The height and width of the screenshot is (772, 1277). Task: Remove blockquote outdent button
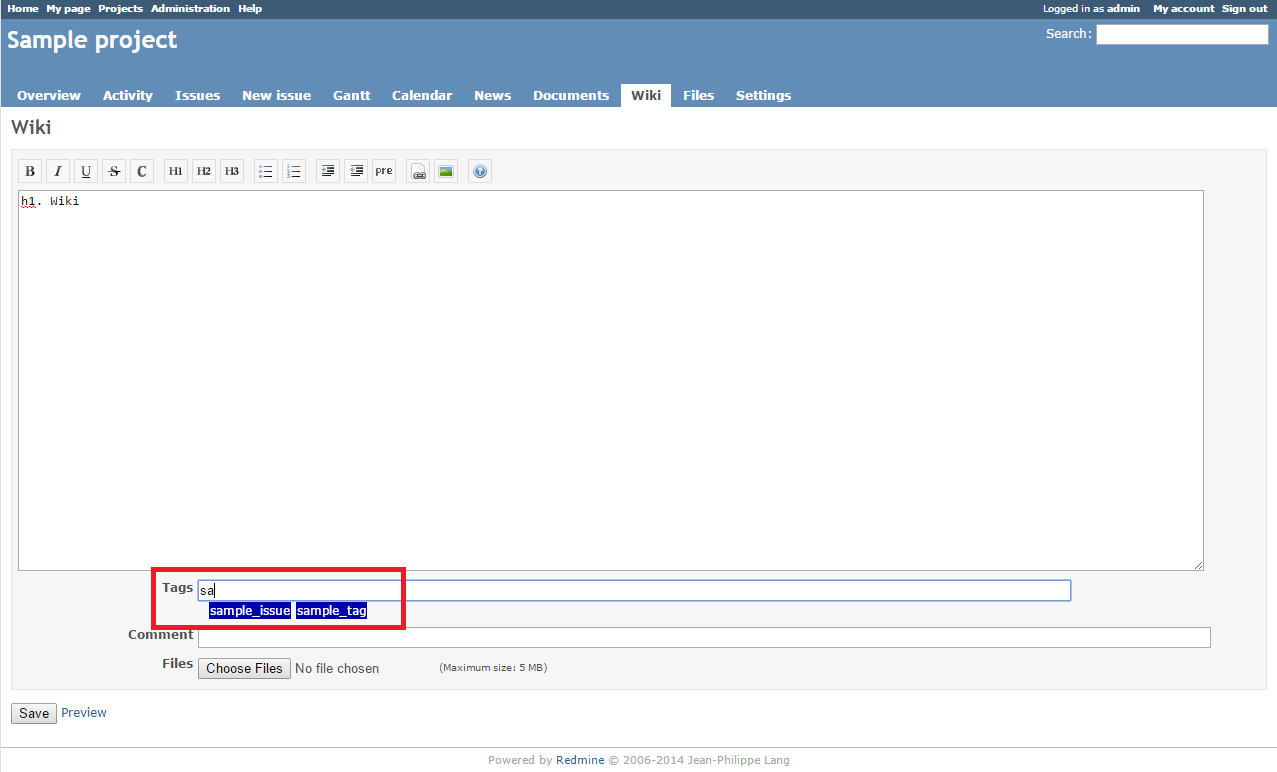coord(356,171)
